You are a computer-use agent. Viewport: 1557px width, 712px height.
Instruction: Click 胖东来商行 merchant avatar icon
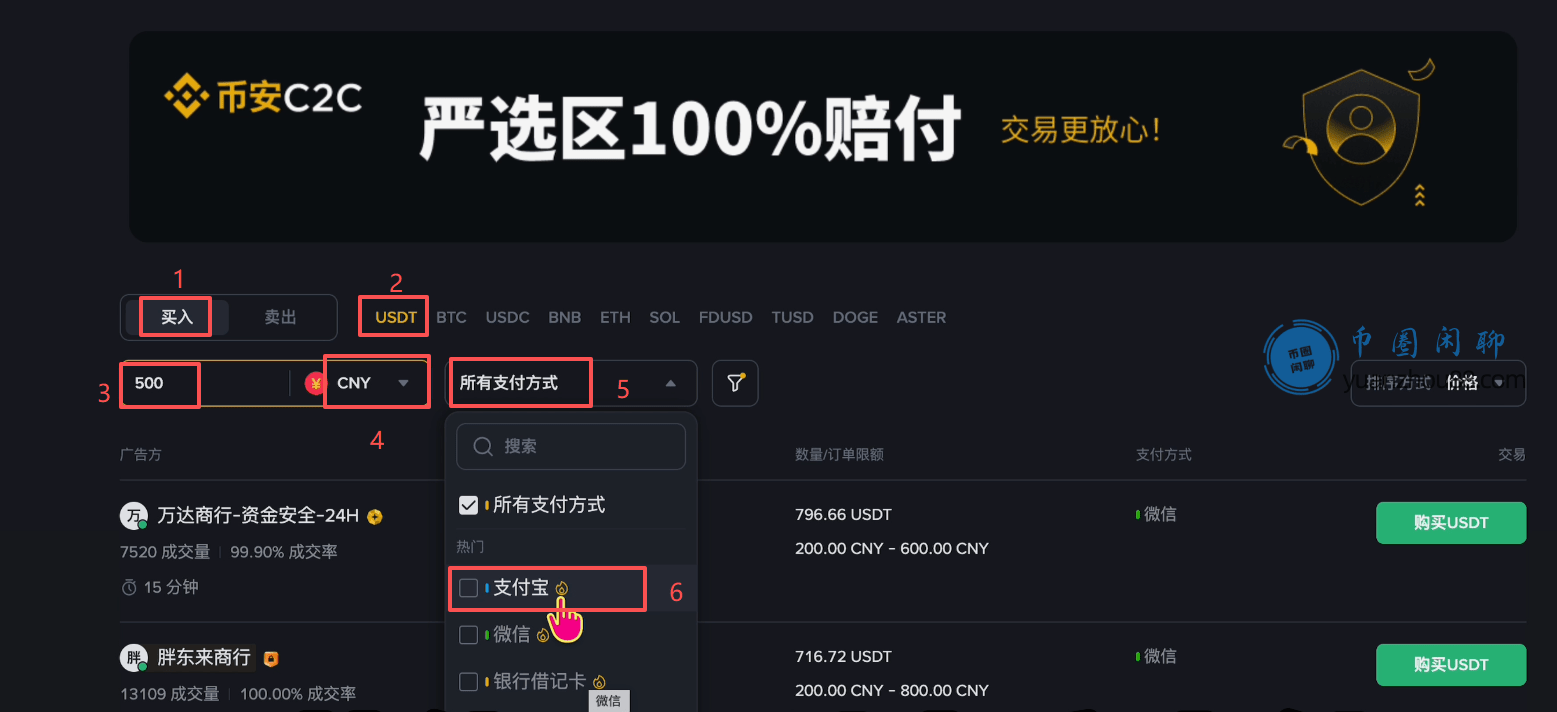click(133, 658)
